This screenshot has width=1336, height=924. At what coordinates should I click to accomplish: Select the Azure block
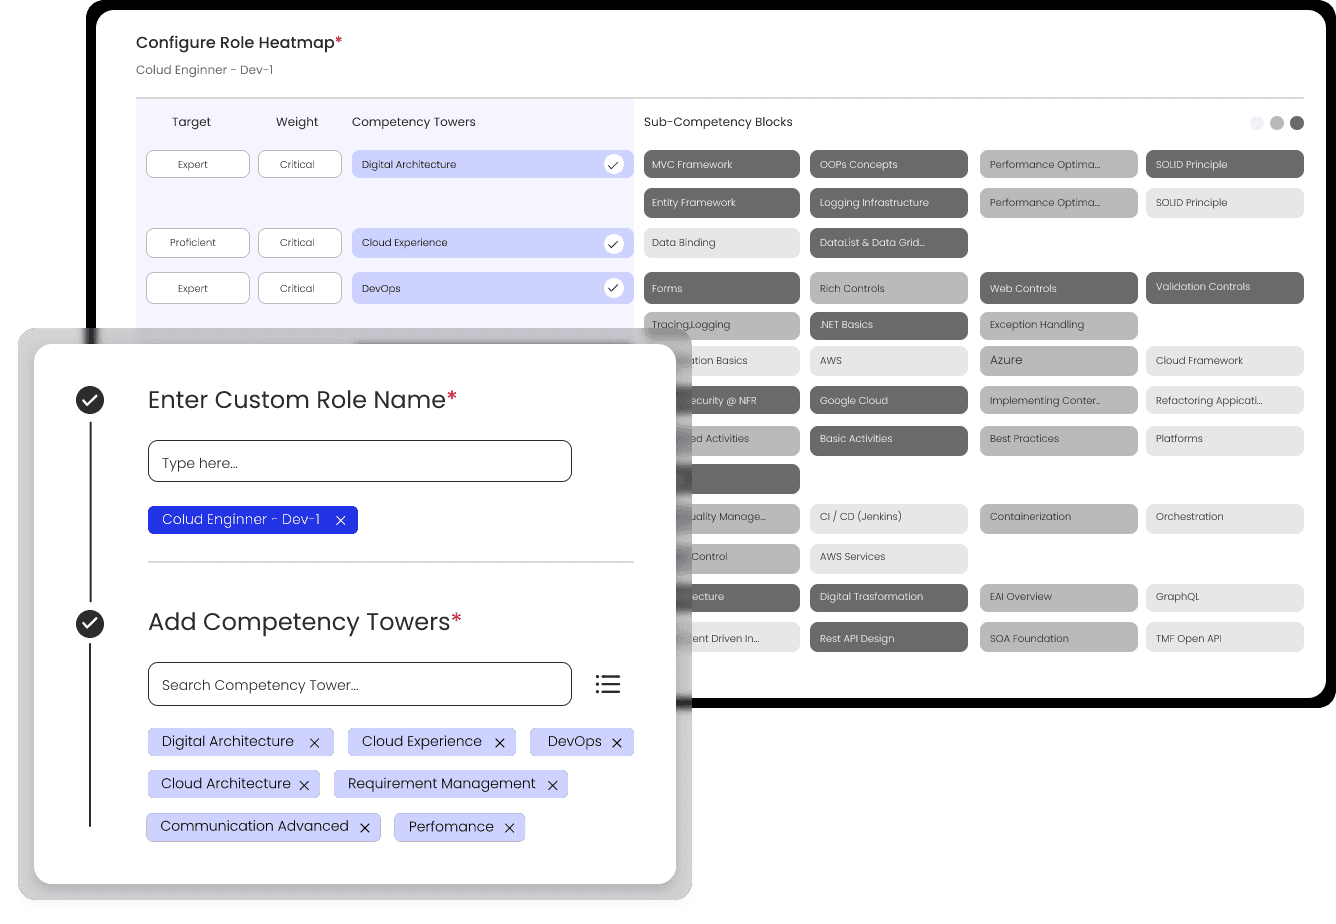pos(1059,361)
